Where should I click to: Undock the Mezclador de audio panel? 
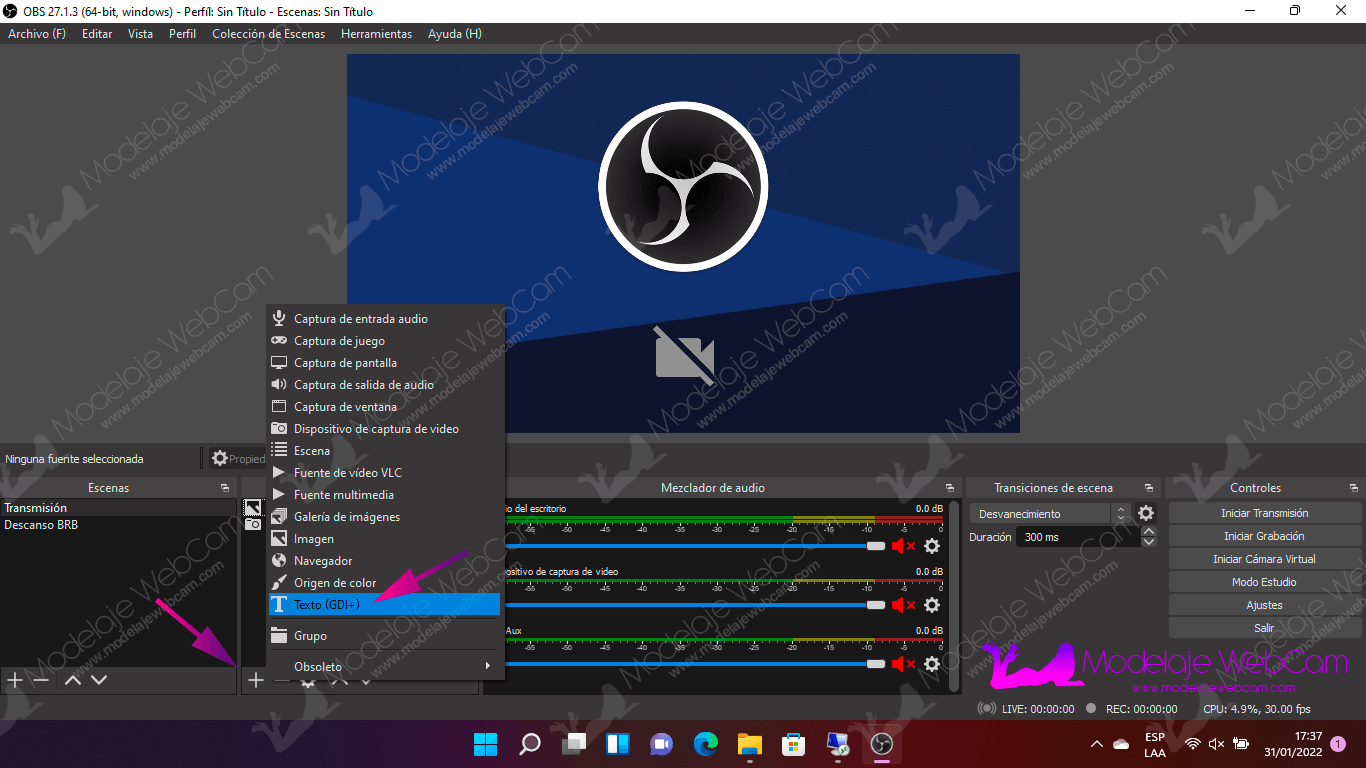tap(948, 488)
